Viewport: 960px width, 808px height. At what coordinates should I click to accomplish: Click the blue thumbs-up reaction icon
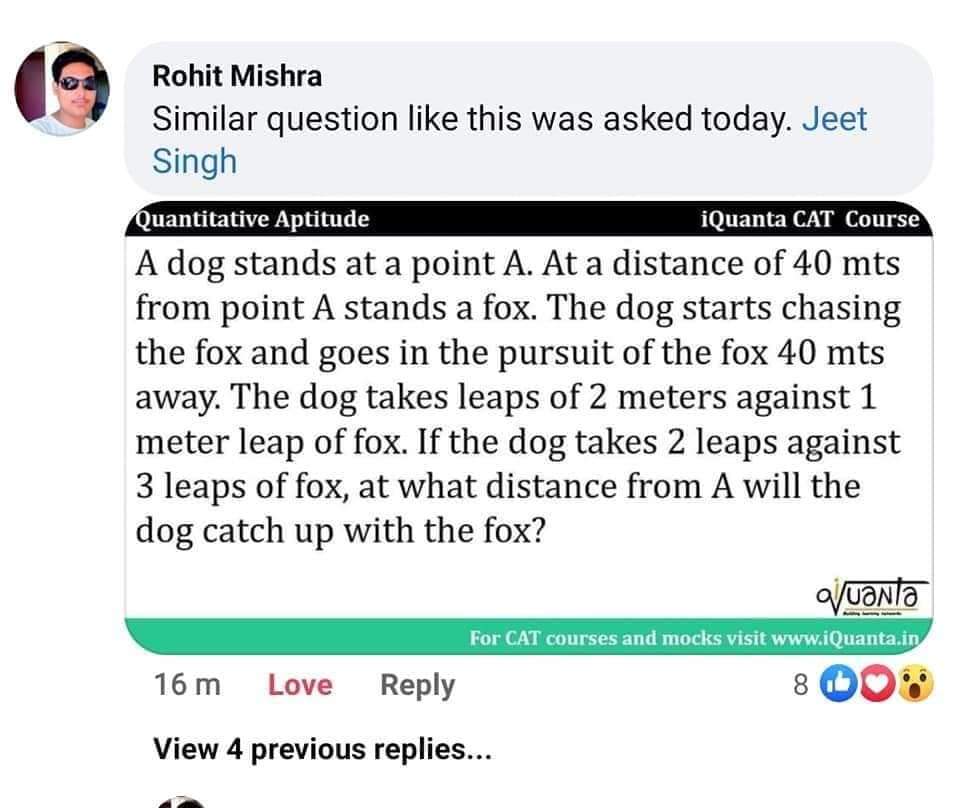coord(838,684)
